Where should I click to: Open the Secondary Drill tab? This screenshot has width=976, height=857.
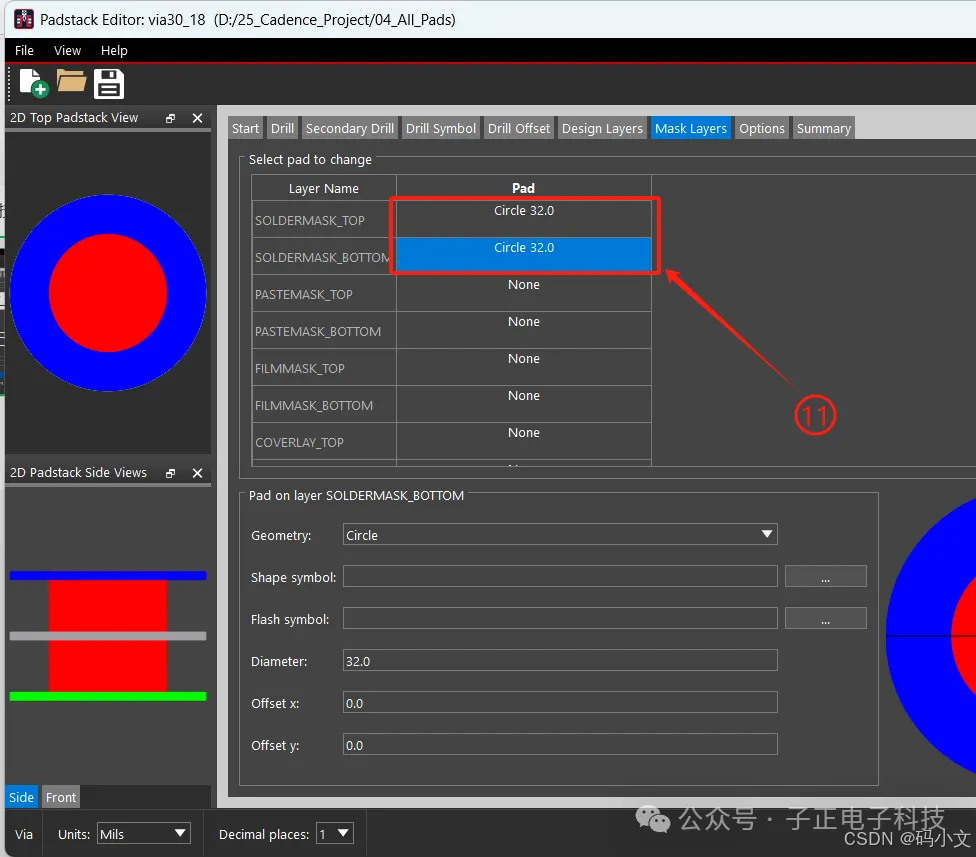point(350,128)
